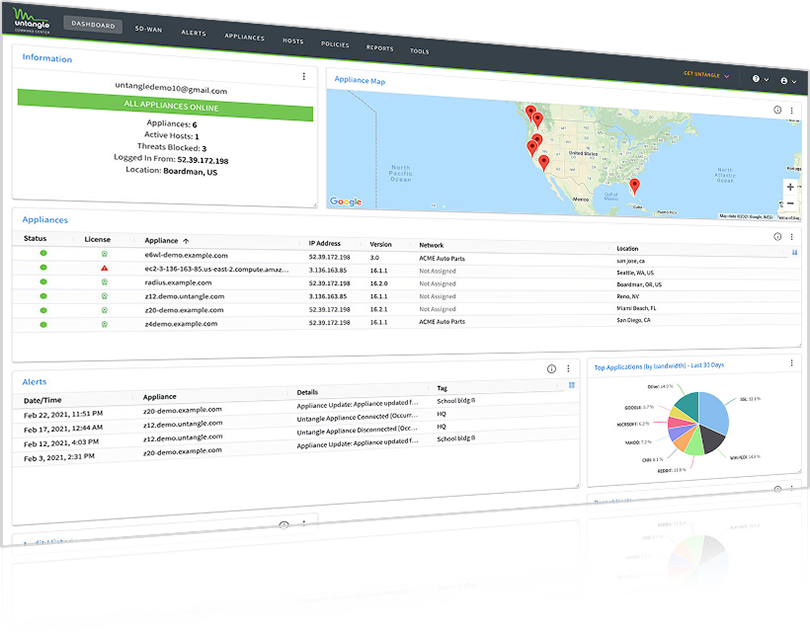Screen dimensions: 810x634
Task: Click the dark gray pie slice
Action: pyautogui.click(x=712, y=439)
